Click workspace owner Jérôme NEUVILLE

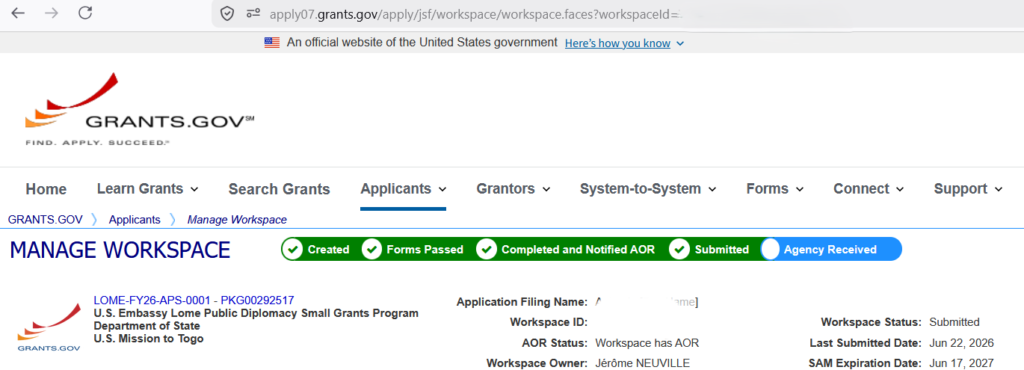642,363
